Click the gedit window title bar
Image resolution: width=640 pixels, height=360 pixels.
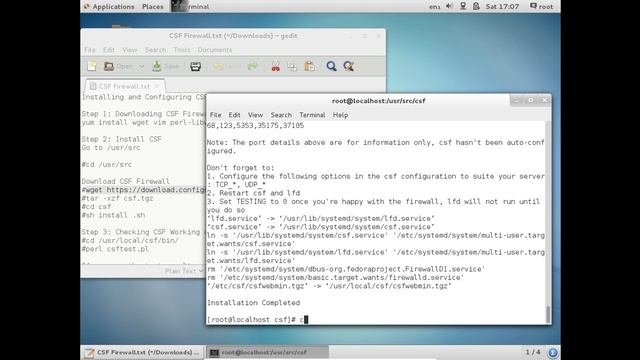click(233, 36)
